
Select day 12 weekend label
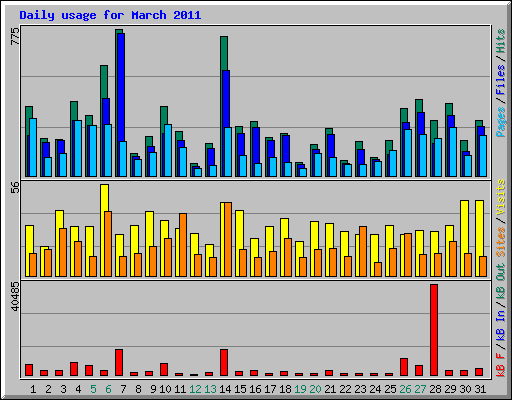click(x=195, y=389)
